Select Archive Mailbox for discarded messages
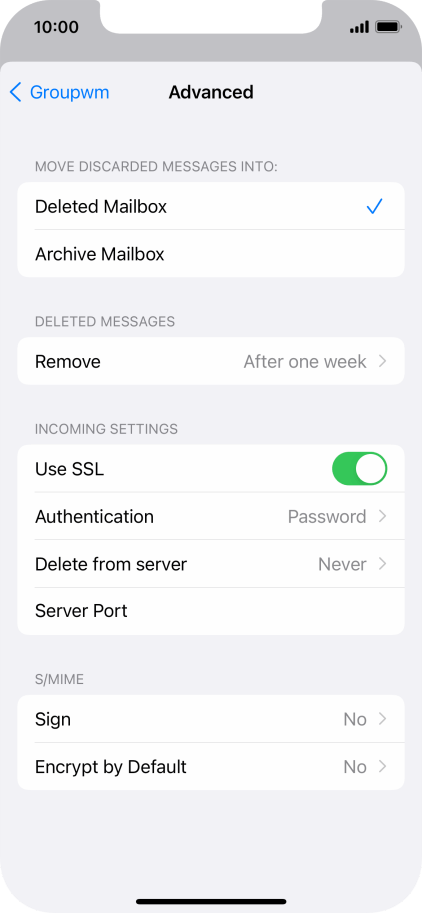Viewport: 422px width, 913px height. (211, 254)
